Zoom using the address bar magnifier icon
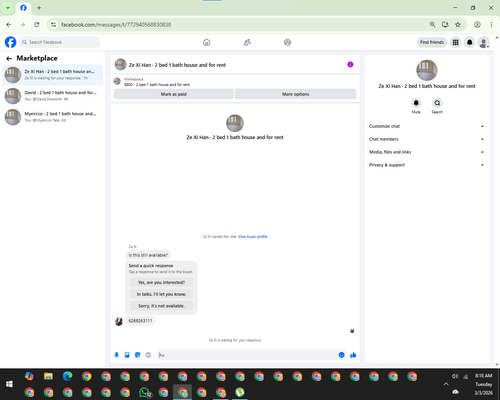The width and height of the screenshot is (500, 400). pyautogui.click(x=432, y=25)
